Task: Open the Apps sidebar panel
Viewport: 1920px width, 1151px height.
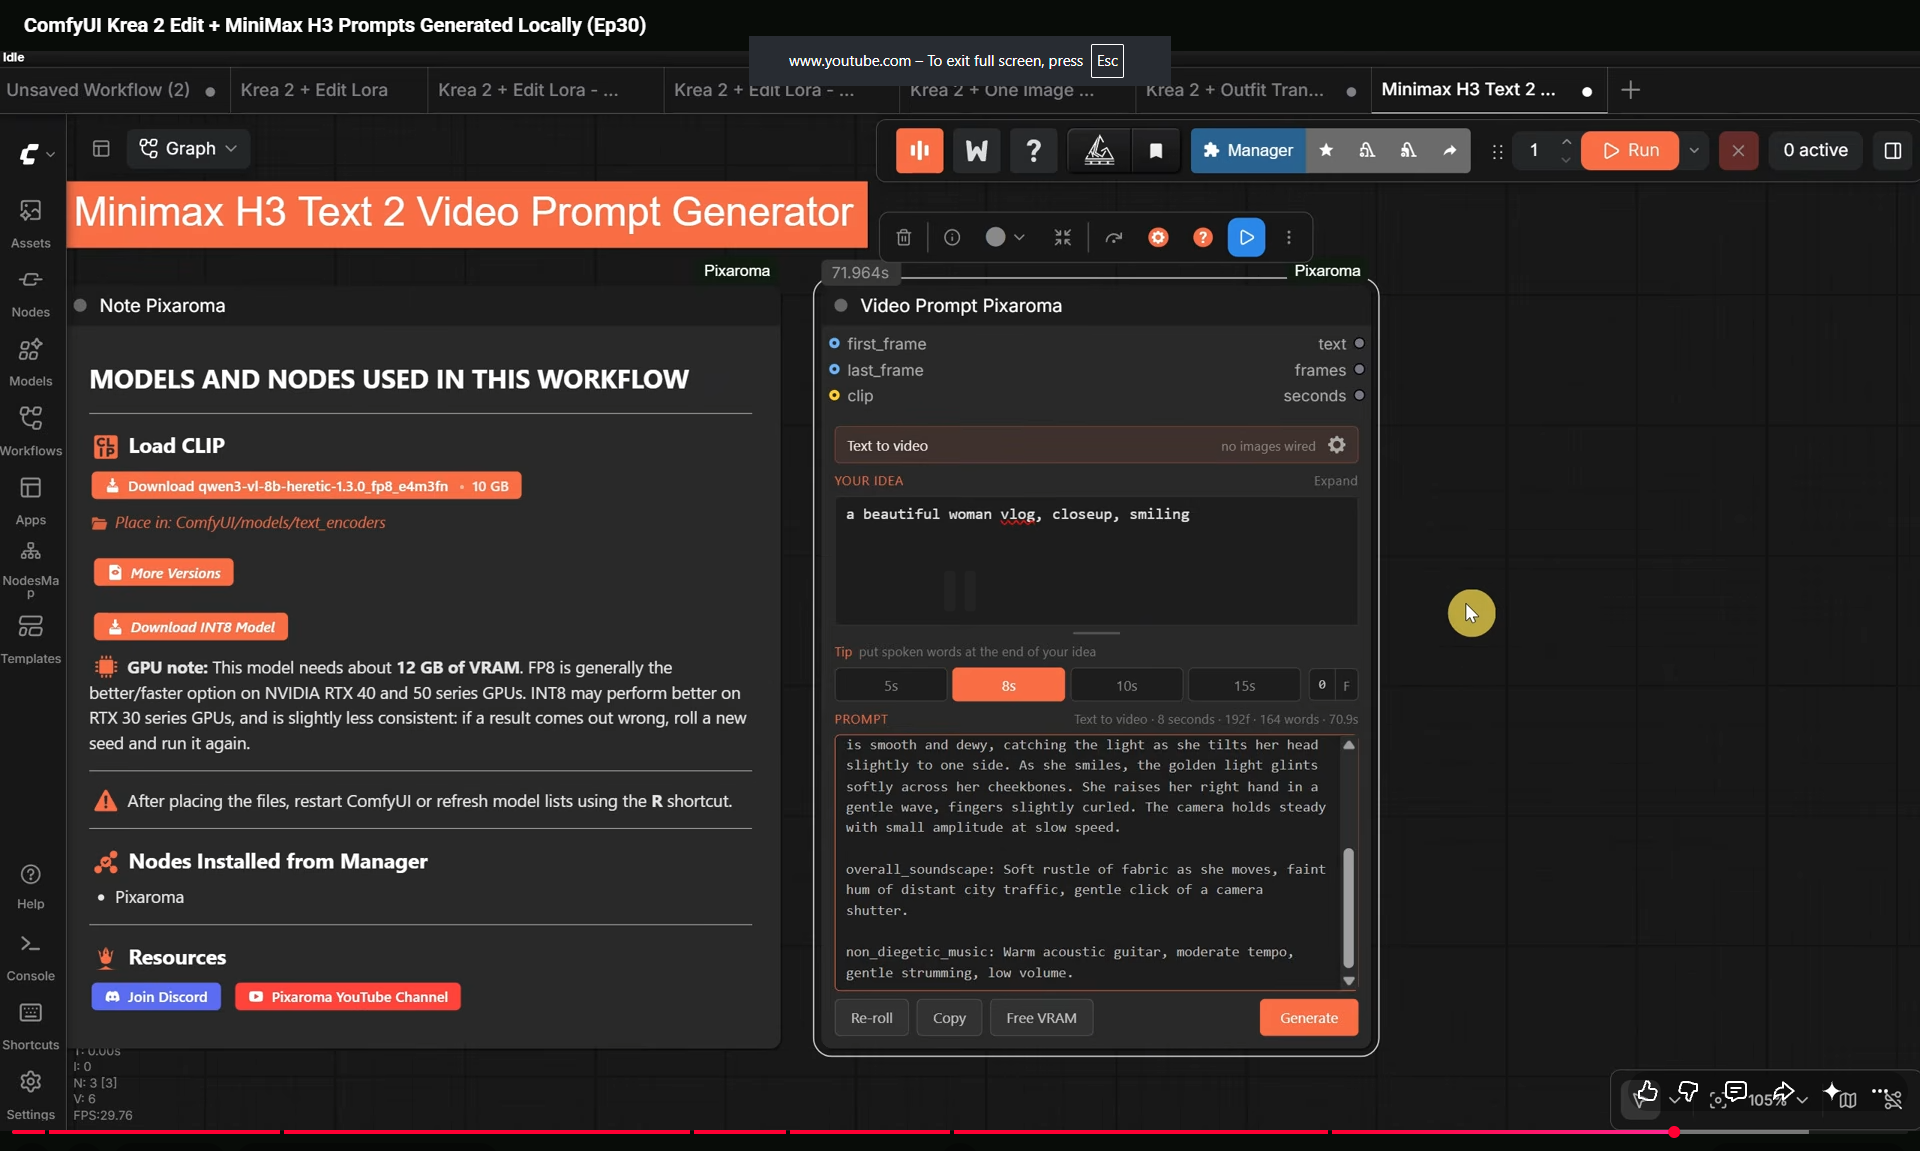Action: coord(31,501)
